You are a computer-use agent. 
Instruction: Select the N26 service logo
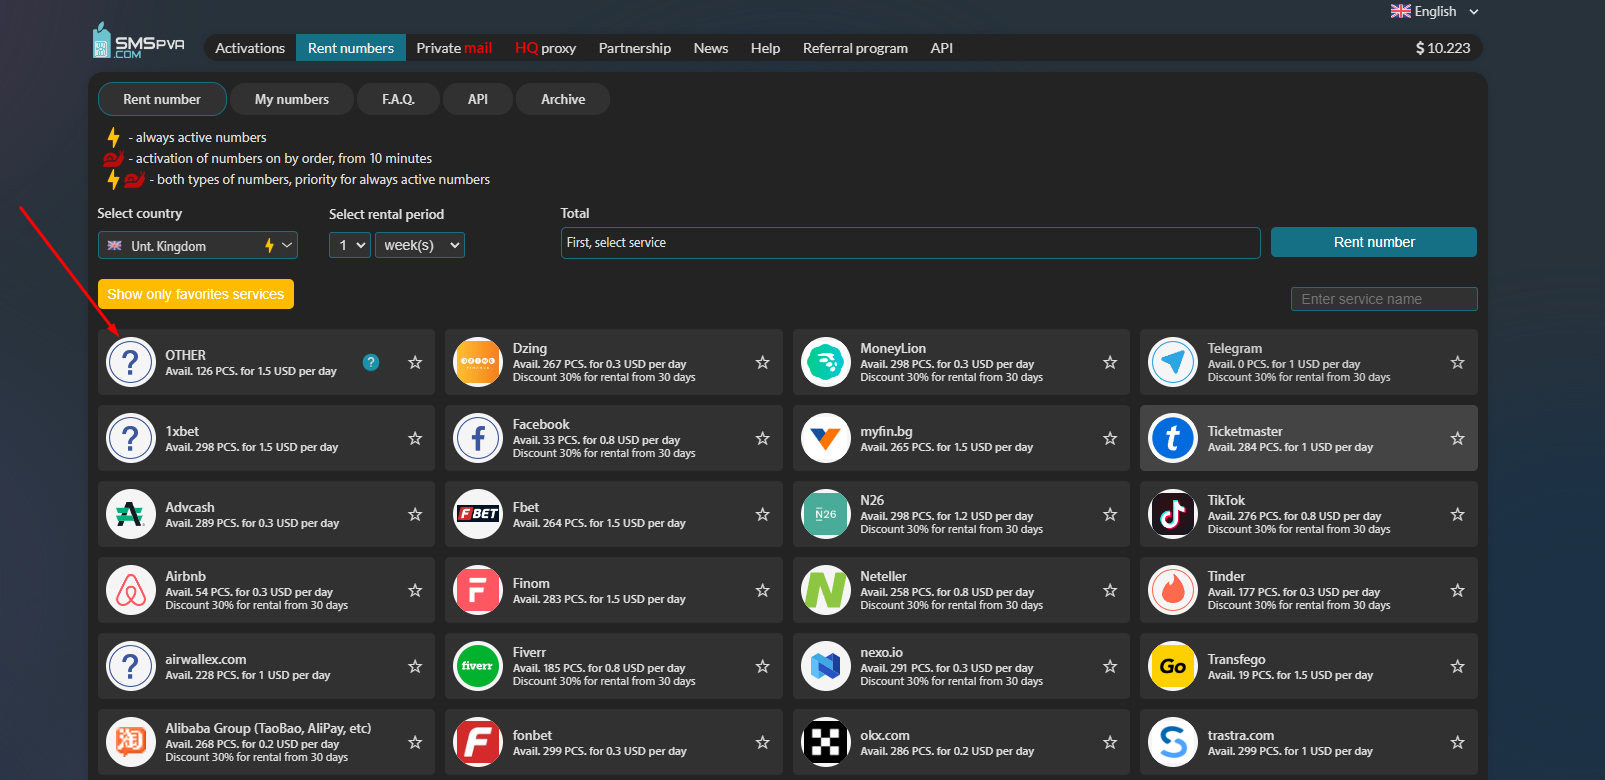pos(826,514)
